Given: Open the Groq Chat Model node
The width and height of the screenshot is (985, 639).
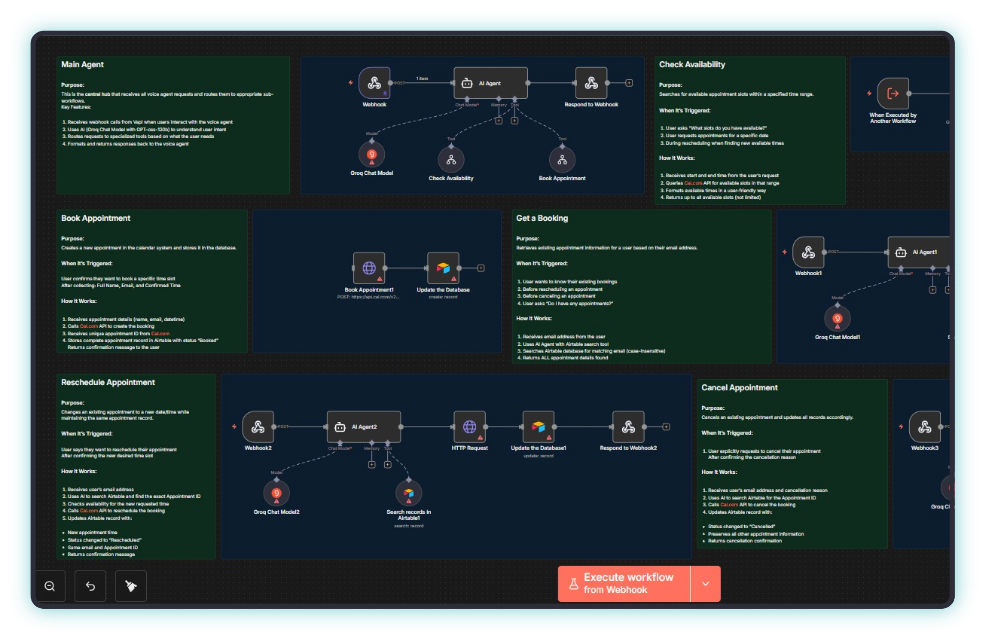Looking at the screenshot, I should pyautogui.click(x=371, y=157).
